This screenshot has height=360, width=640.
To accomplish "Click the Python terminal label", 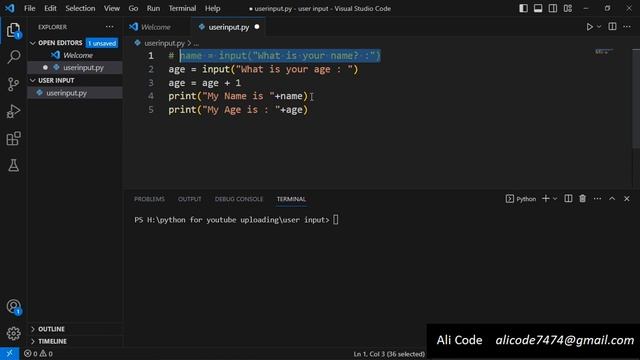I will click(521, 199).
